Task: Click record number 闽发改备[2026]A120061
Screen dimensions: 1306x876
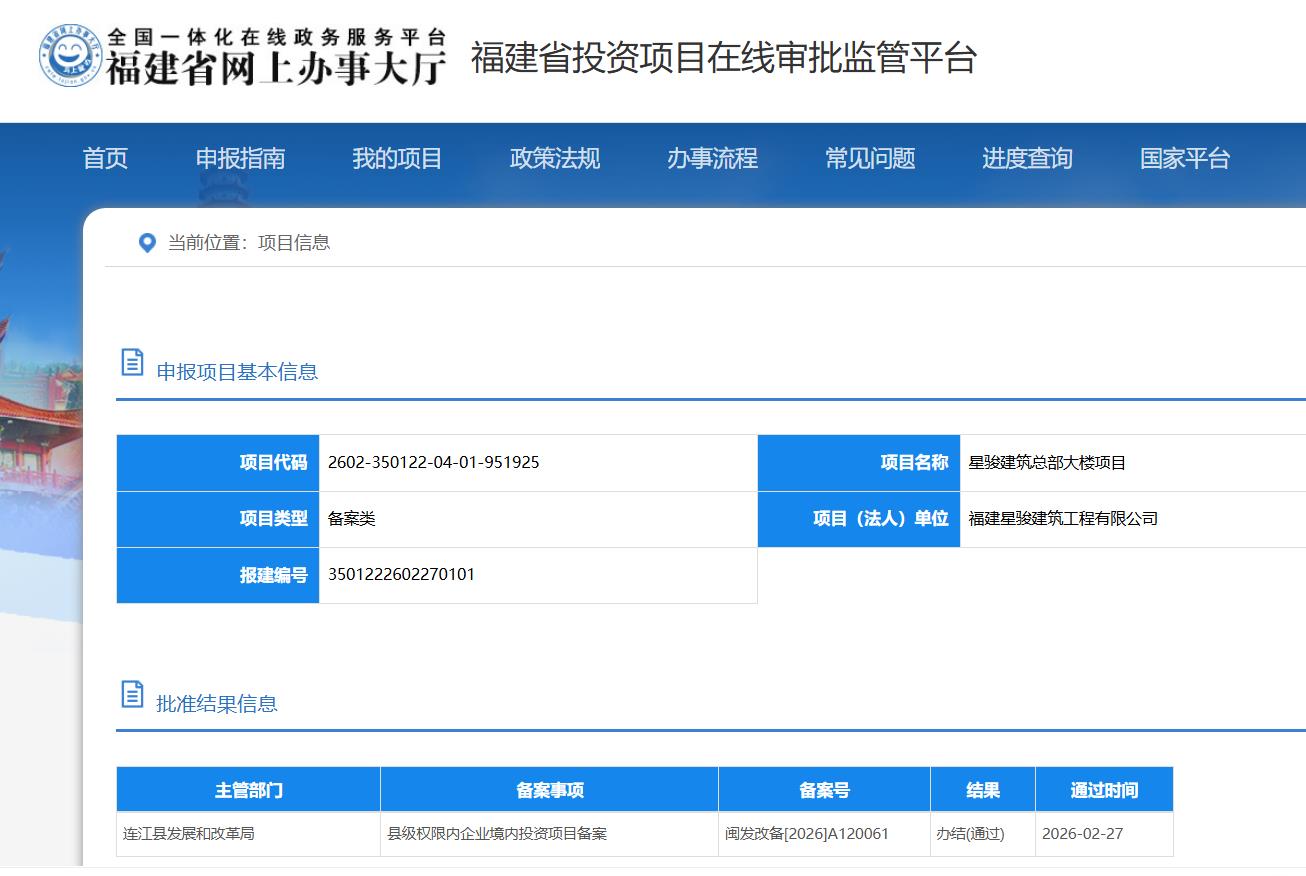Action: (807, 834)
